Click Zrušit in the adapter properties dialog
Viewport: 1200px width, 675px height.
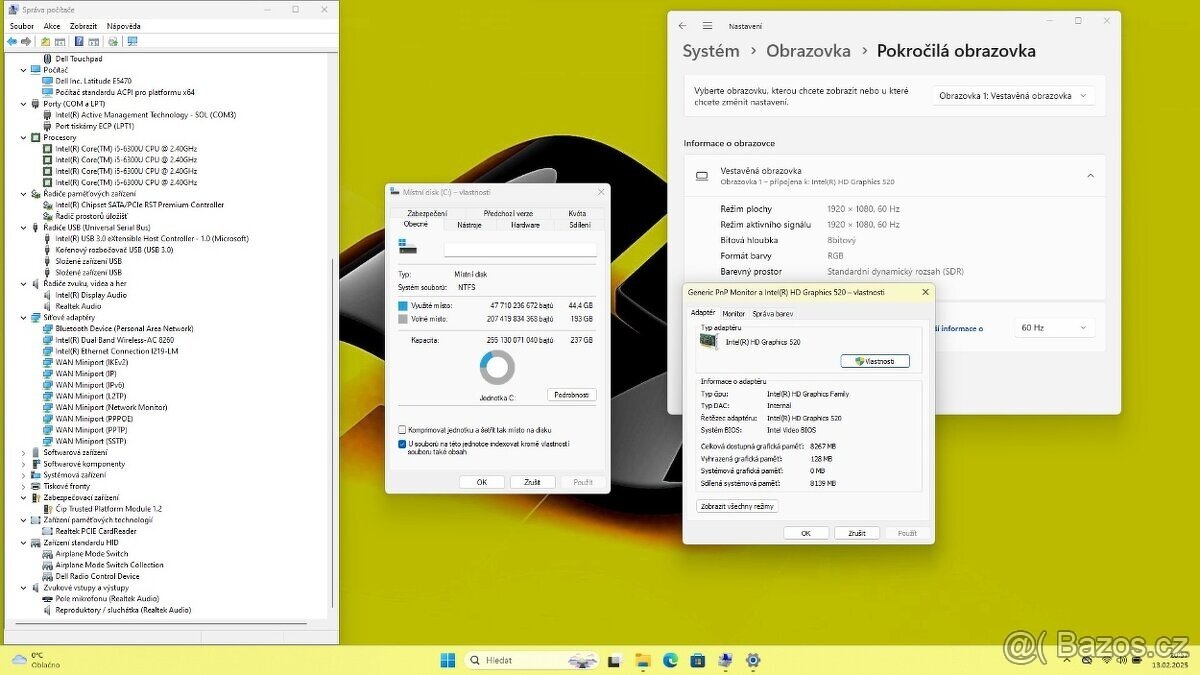coord(857,533)
